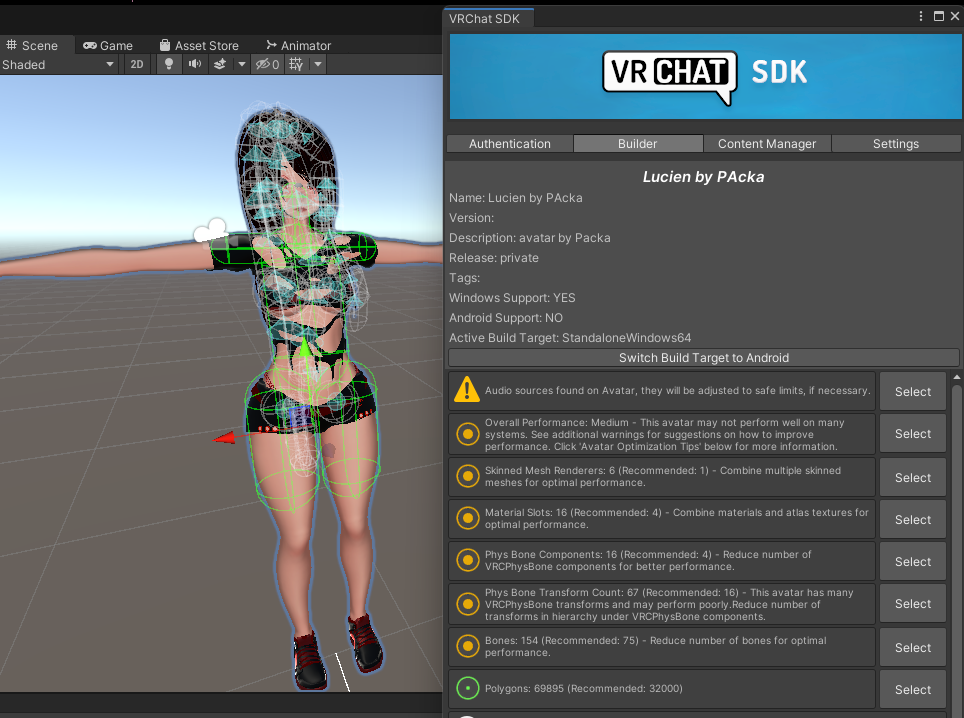Screen dimensions: 964x718
Task: Open the Content Manager tab
Action: (767, 144)
